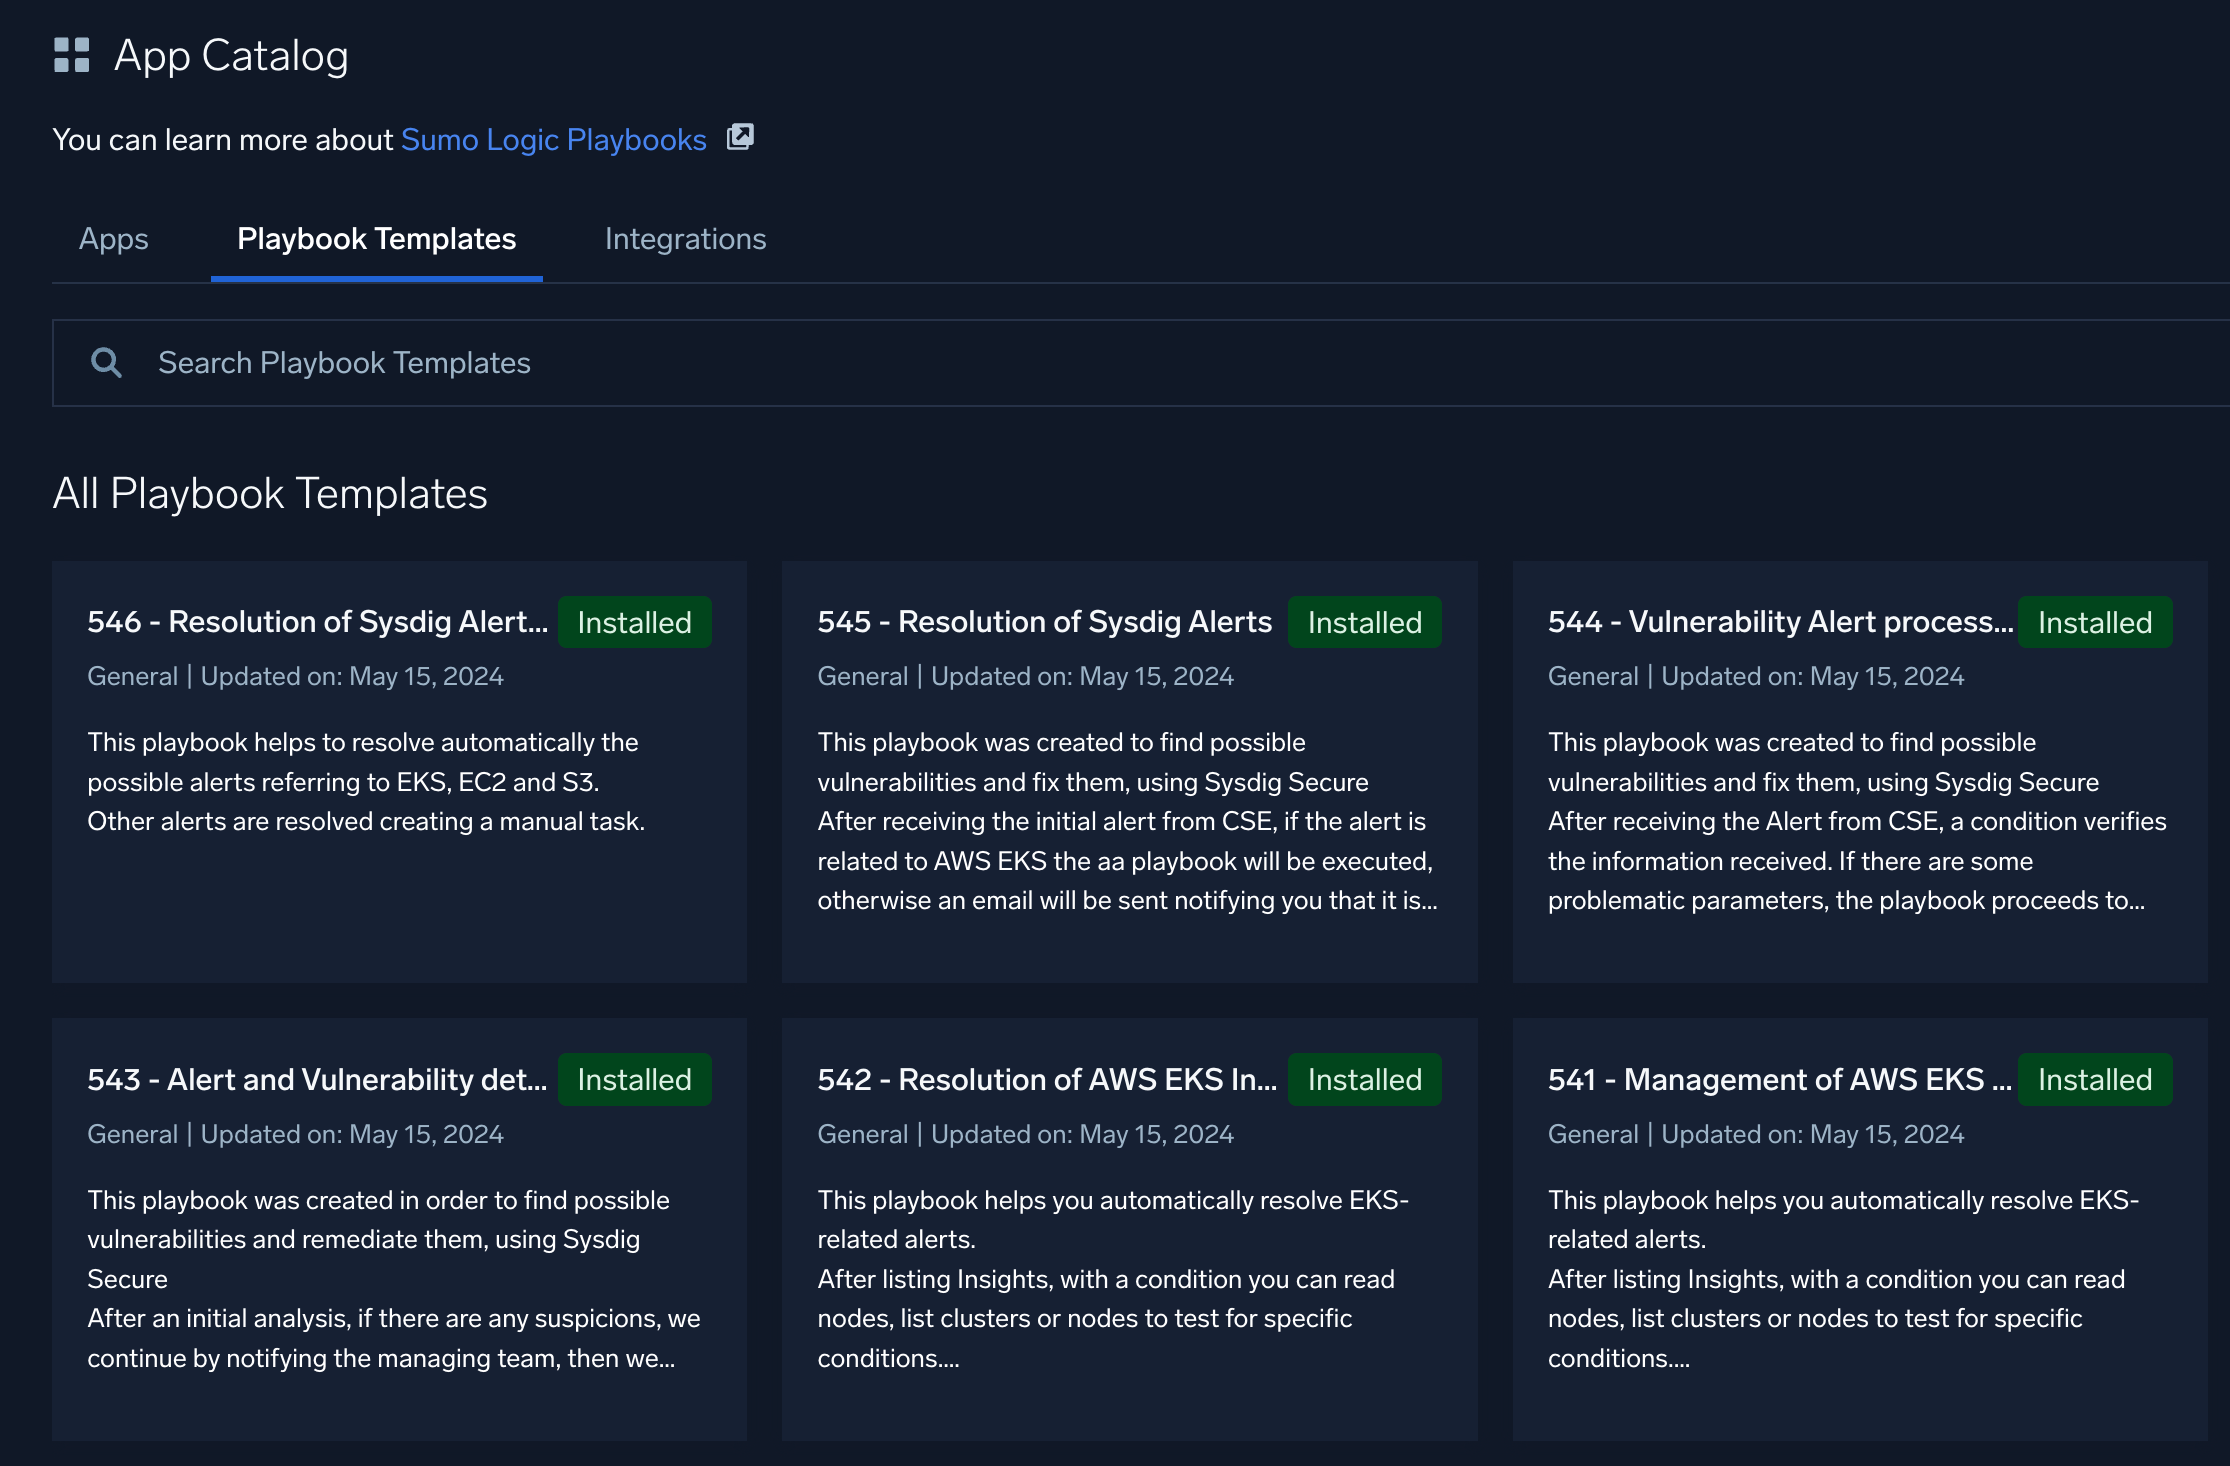The width and height of the screenshot is (2230, 1466).
Task: Open the 541 - Management of AWS EKS title
Action: (1780, 1080)
